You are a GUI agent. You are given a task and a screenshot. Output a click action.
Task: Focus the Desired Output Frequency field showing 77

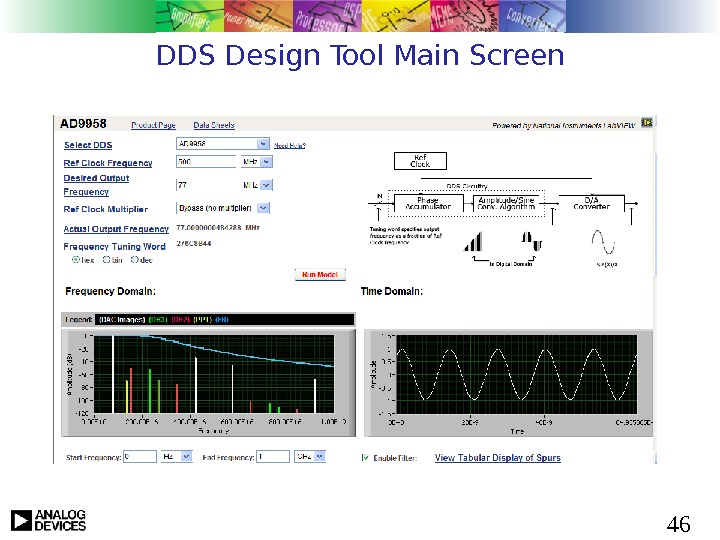[206, 185]
